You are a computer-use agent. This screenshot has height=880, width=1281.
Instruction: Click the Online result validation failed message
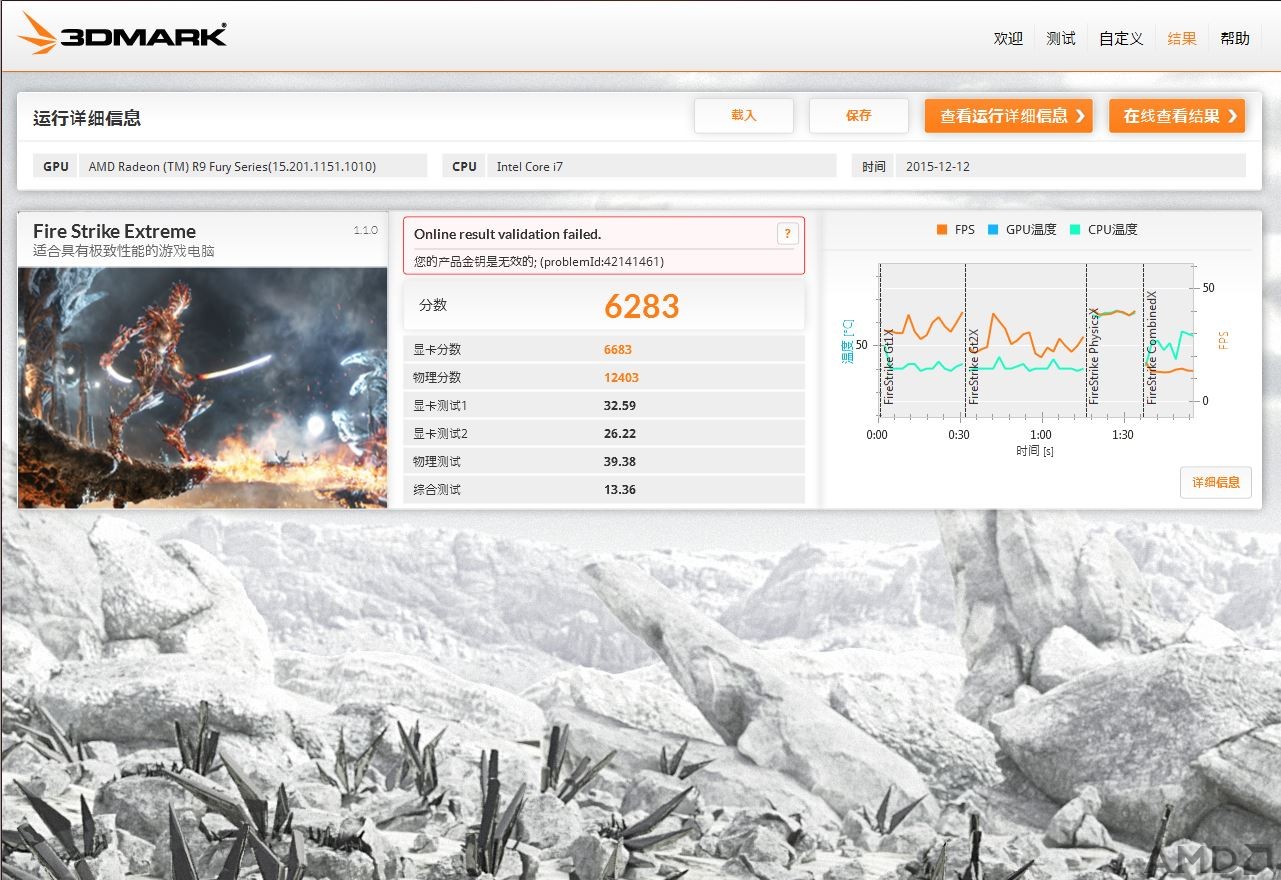(507, 234)
